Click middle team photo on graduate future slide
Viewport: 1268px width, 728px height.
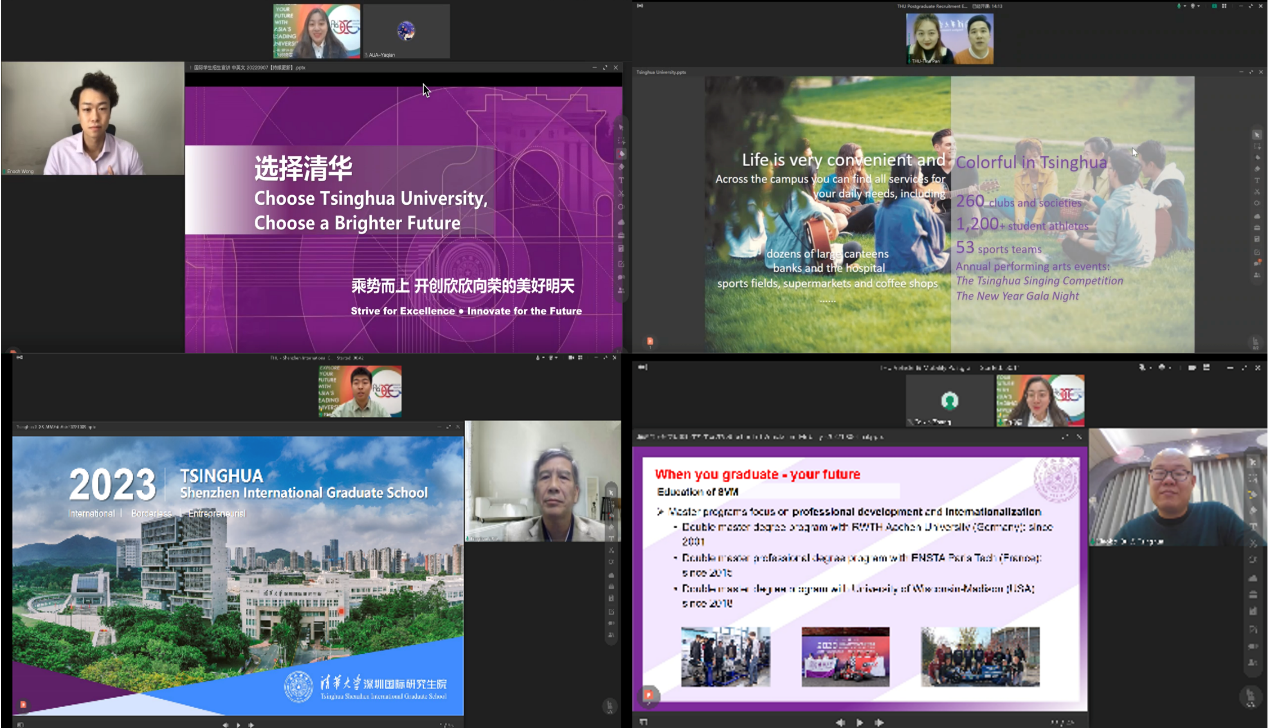point(845,657)
